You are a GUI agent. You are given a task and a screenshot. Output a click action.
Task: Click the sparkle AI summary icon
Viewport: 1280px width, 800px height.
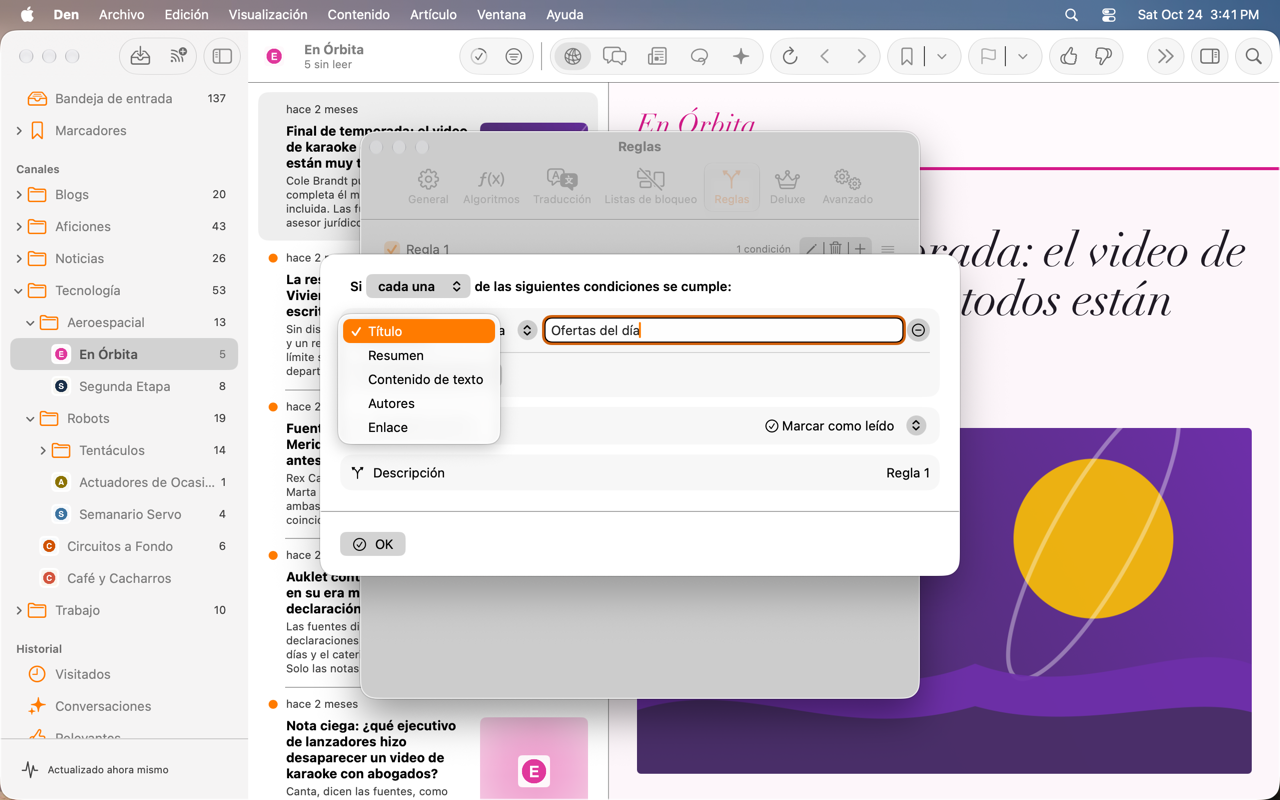coord(741,57)
